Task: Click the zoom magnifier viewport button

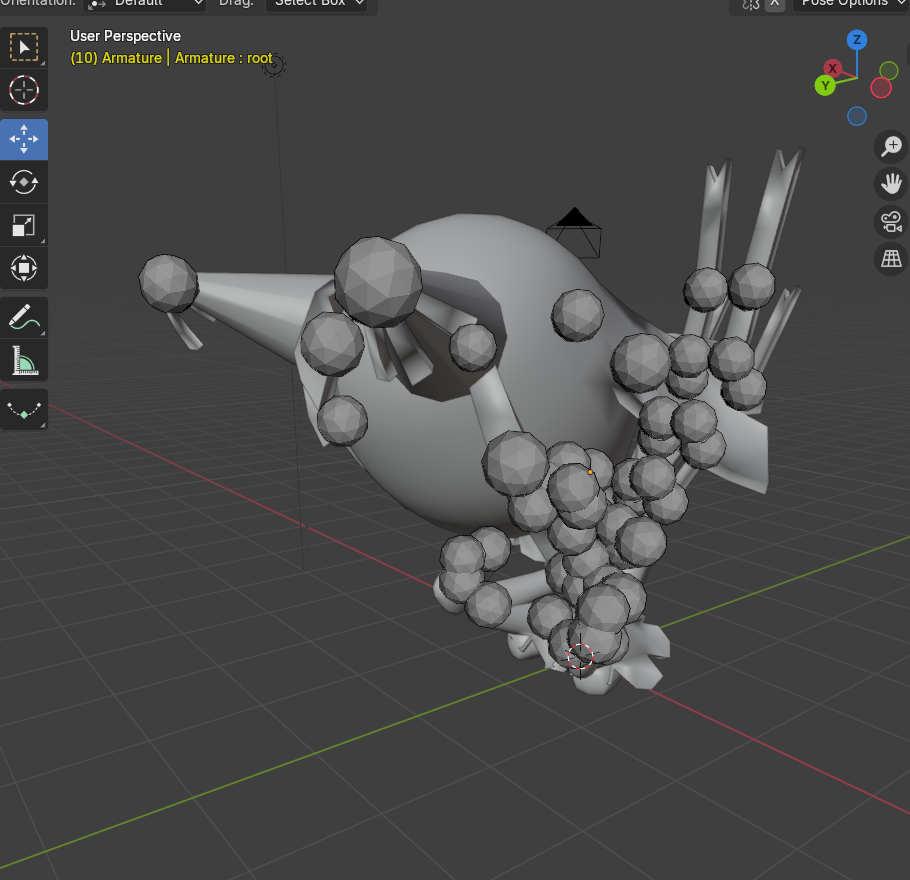Action: pos(891,146)
